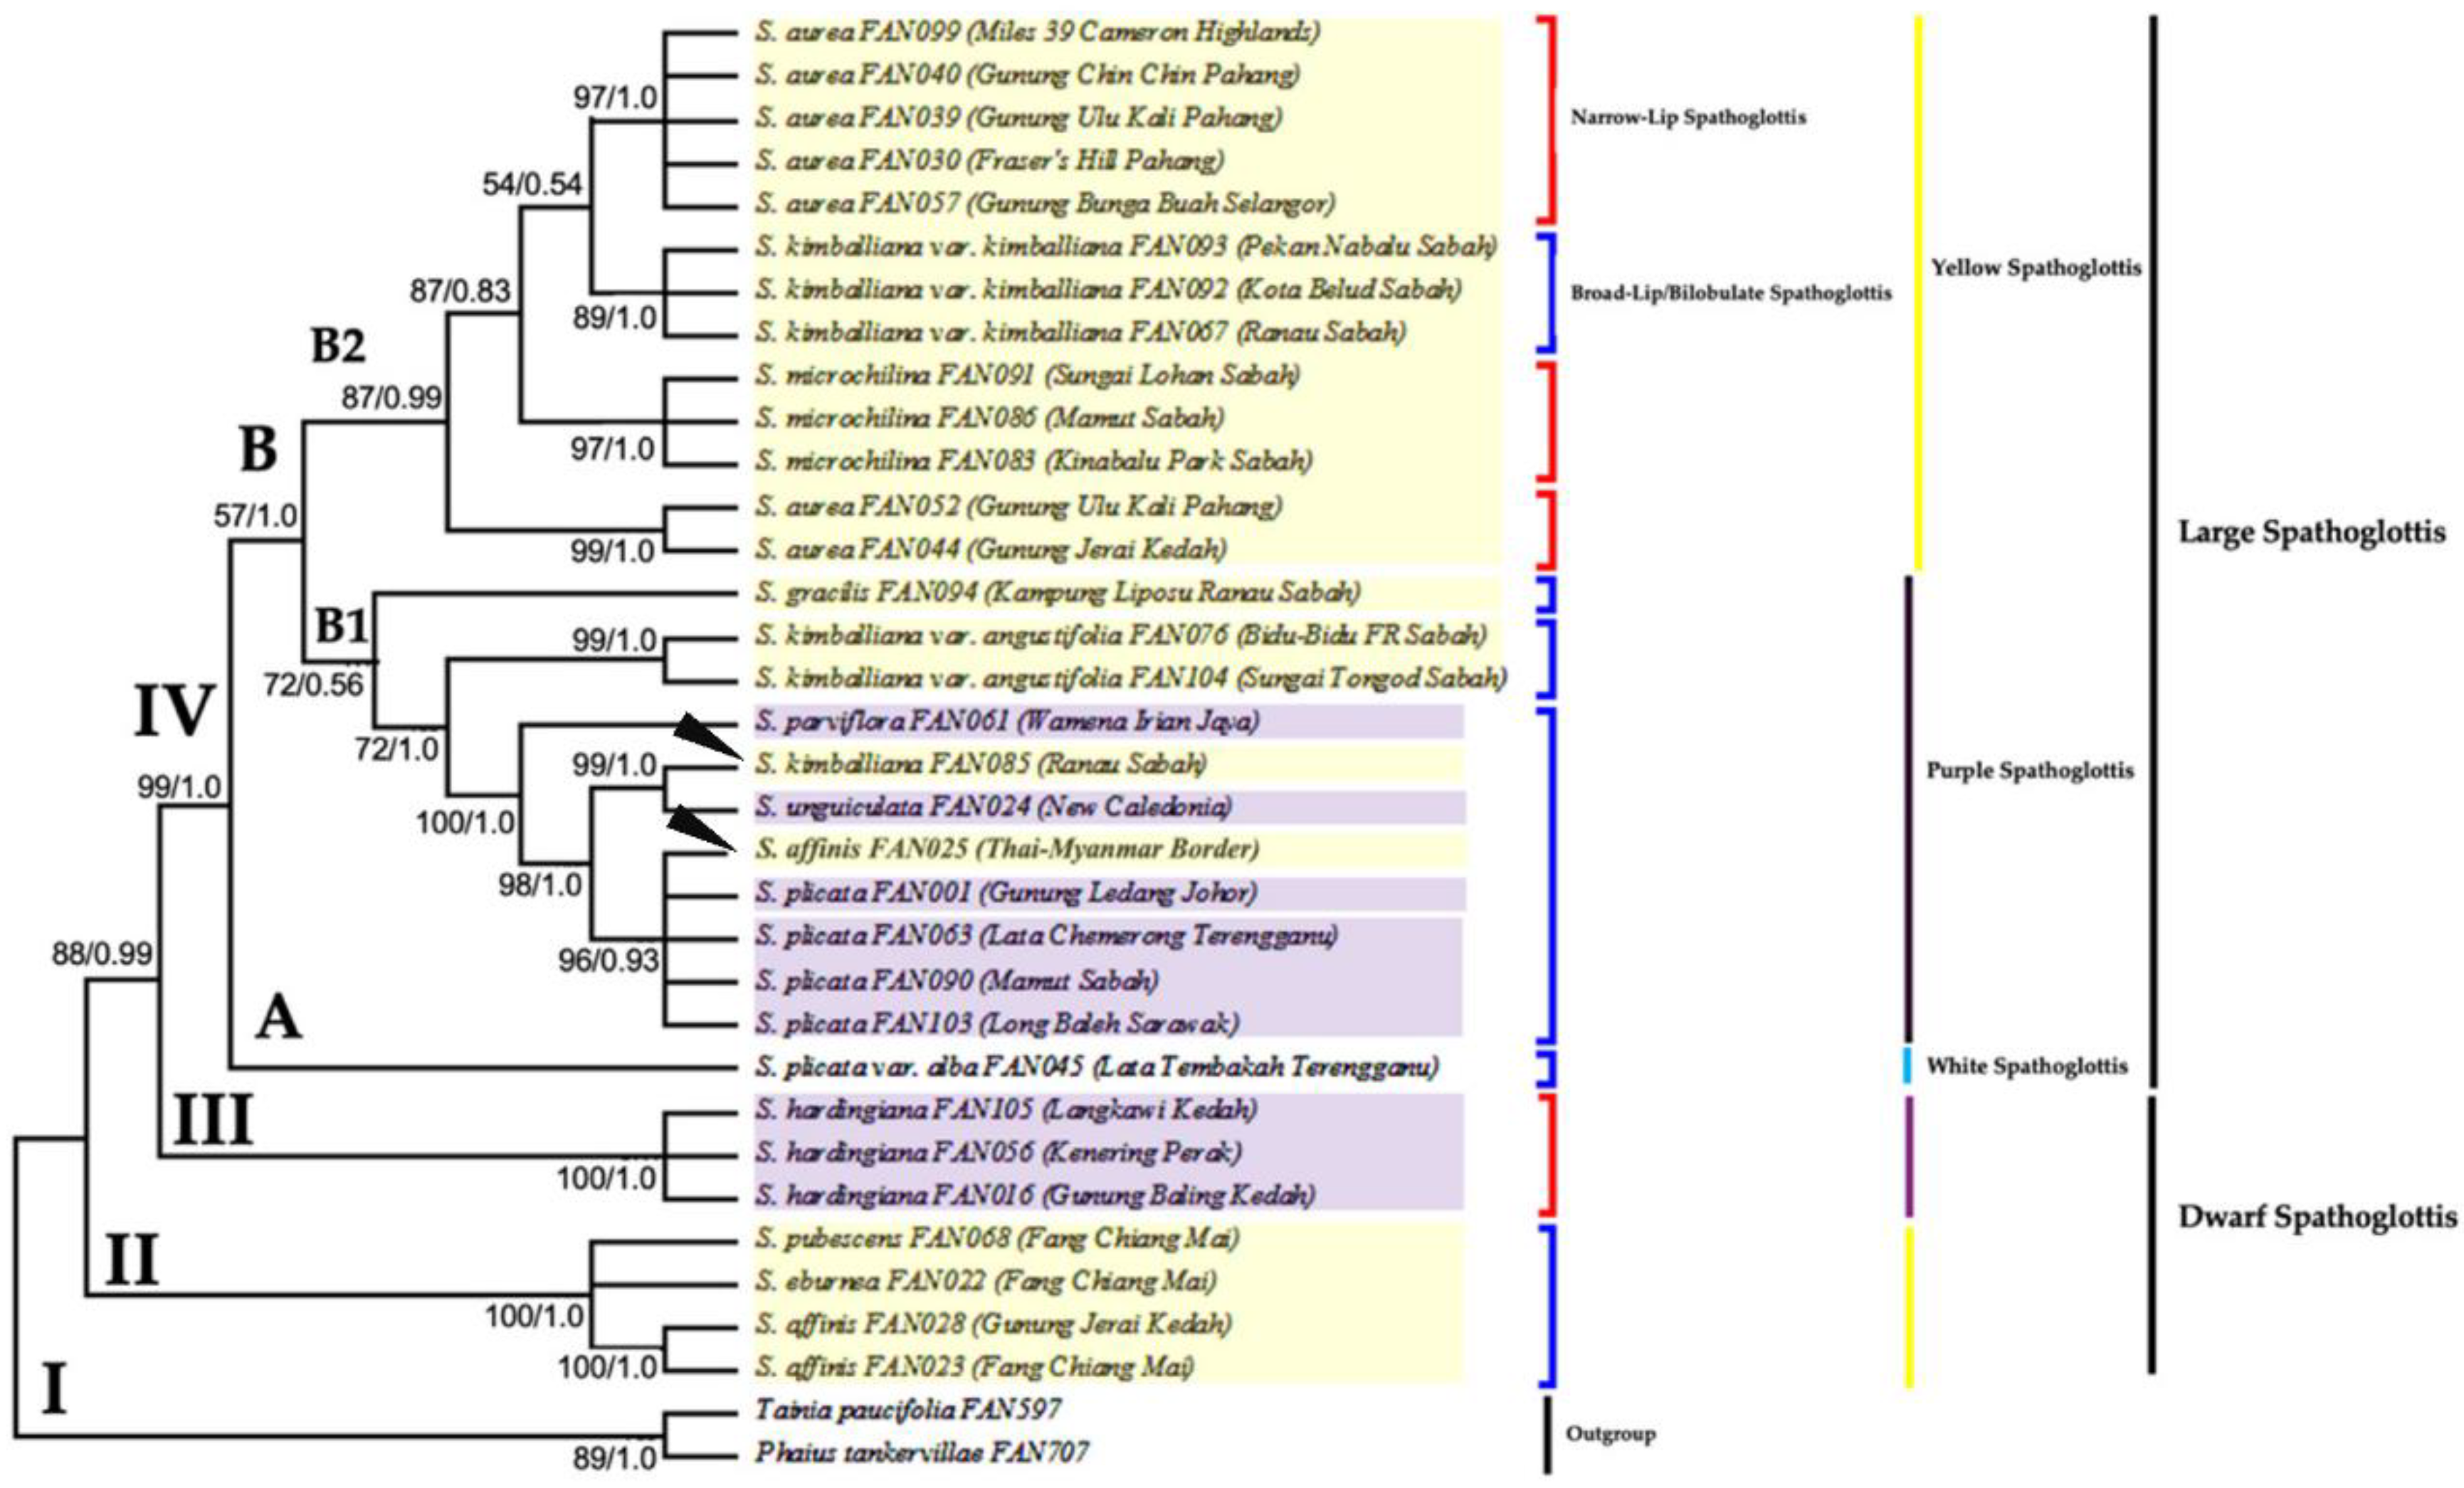Click the S. aurea FAN099 taxon label

1036,32
